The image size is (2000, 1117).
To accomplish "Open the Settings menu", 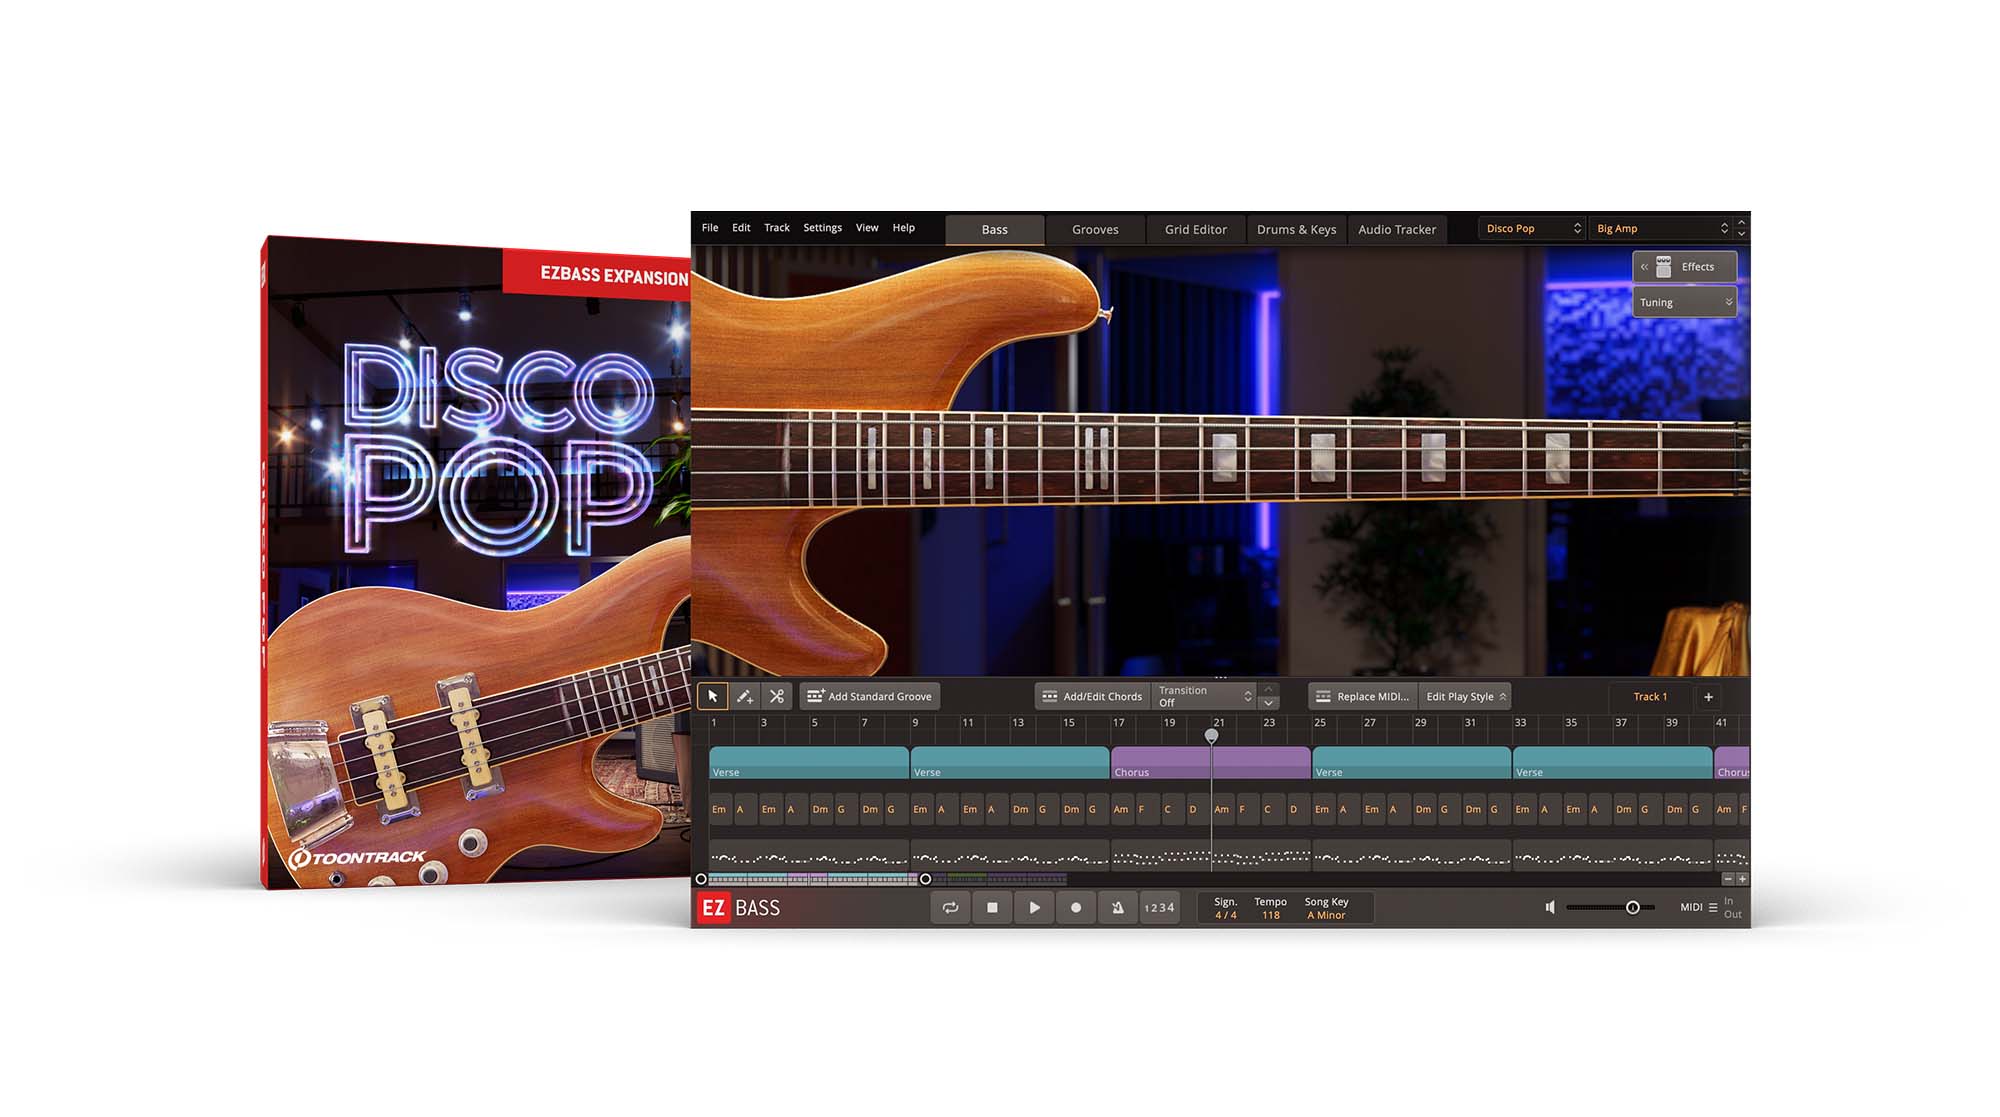I will (x=822, y=228).
